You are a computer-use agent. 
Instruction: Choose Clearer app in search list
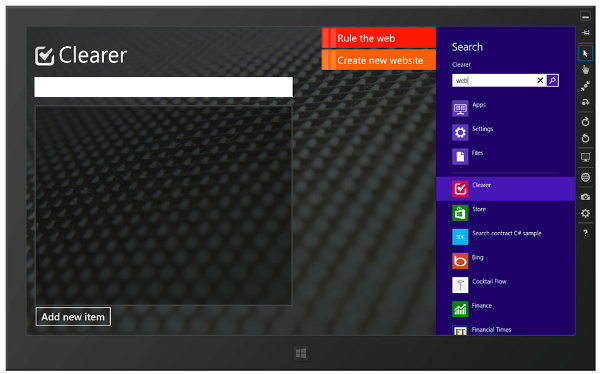pos(505,189)
